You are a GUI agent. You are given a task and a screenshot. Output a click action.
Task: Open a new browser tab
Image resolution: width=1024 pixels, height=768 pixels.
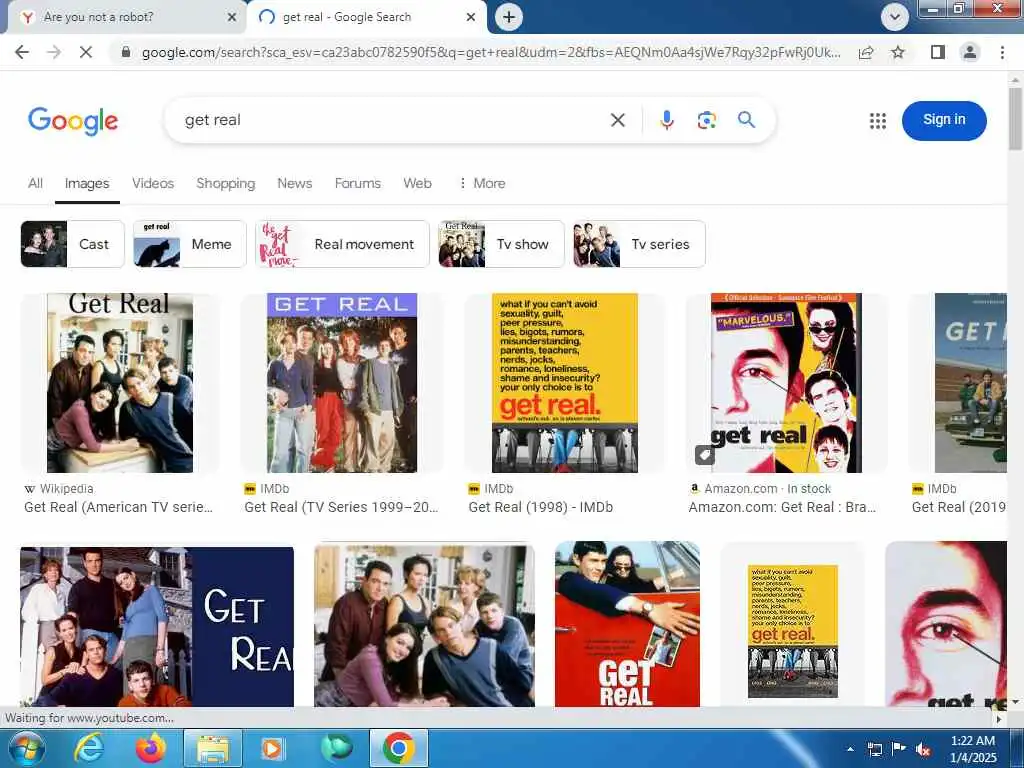click(x=509, y=17)
